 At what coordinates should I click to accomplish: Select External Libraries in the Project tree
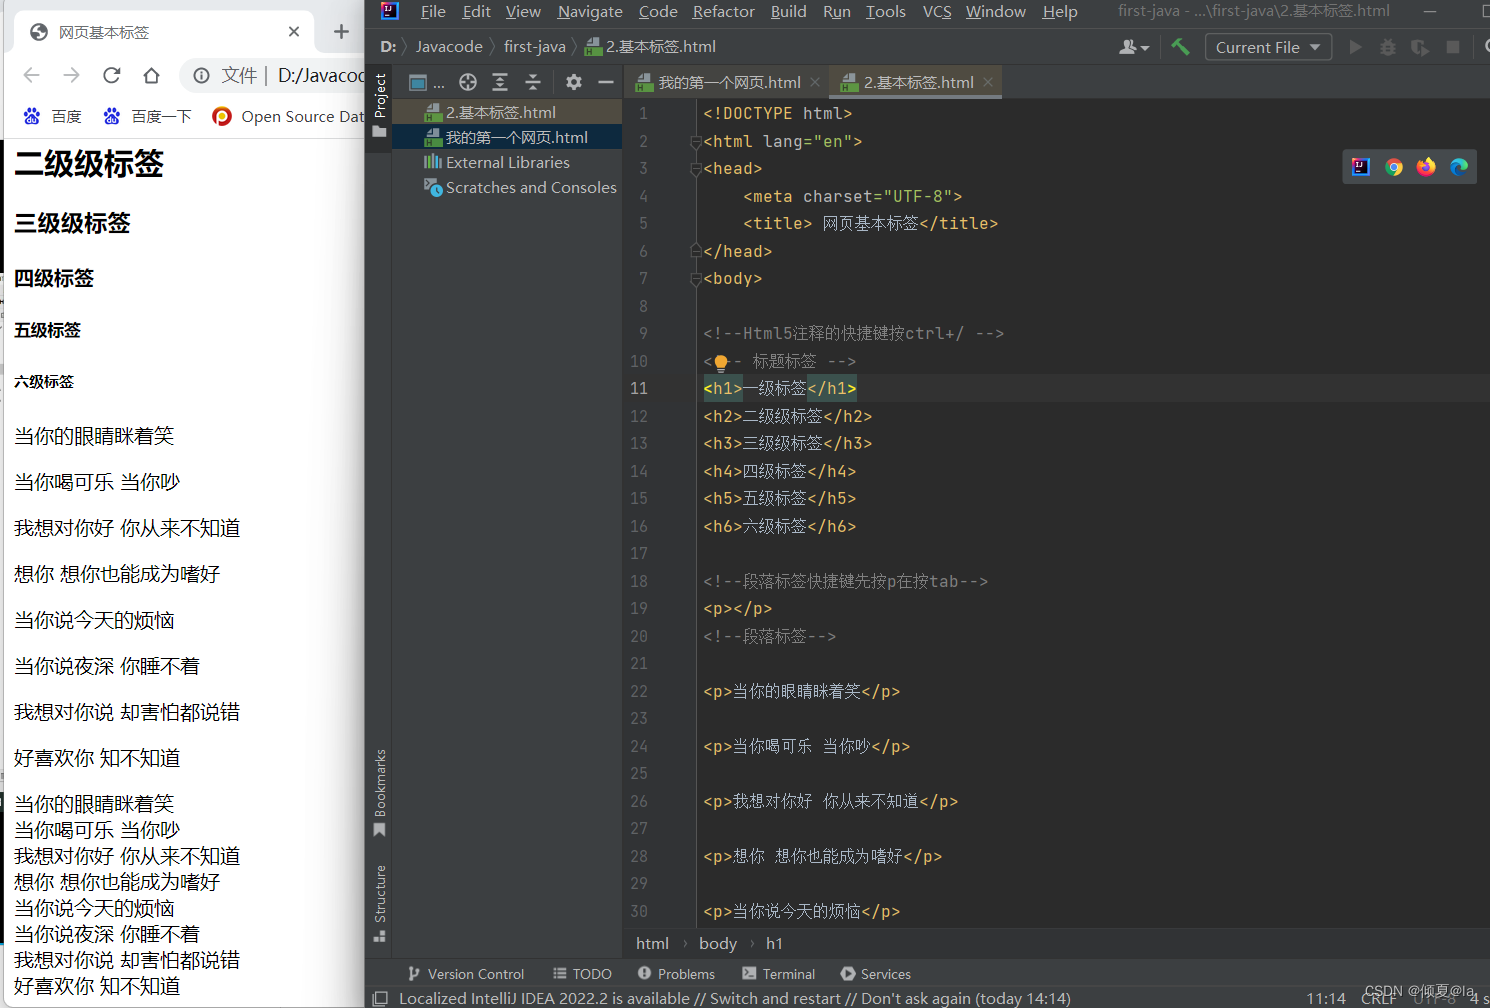507,162
